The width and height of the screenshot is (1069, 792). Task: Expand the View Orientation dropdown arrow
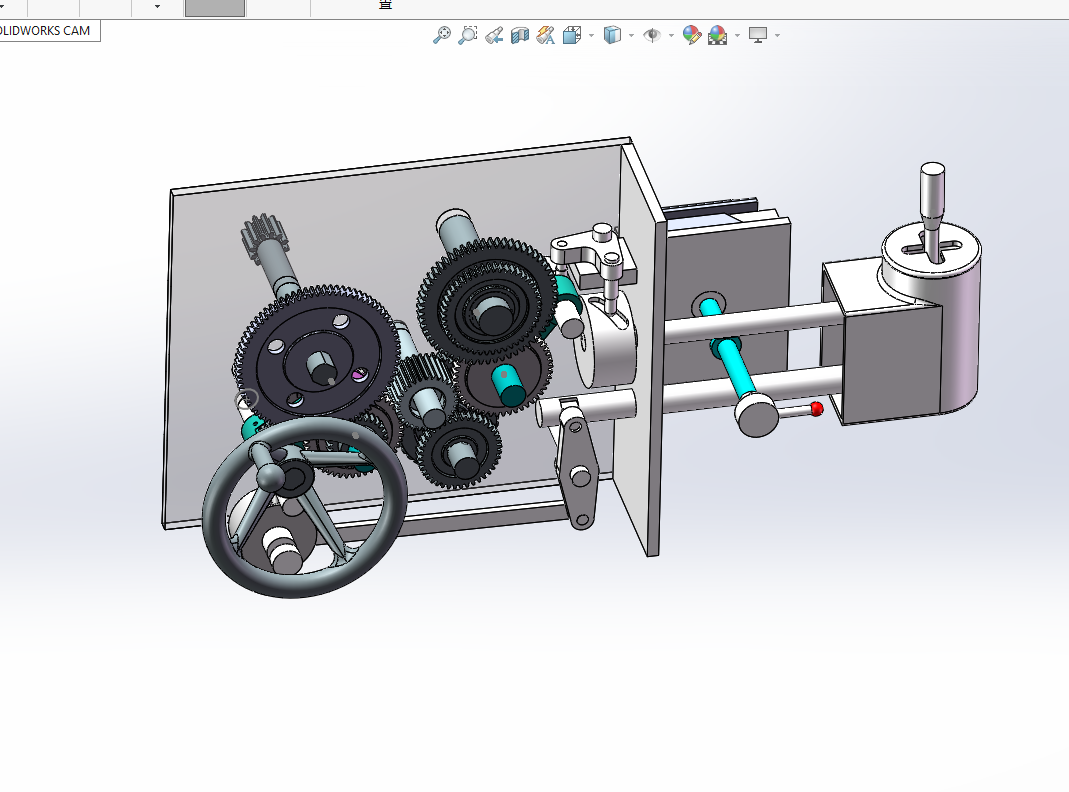point(591,35)
